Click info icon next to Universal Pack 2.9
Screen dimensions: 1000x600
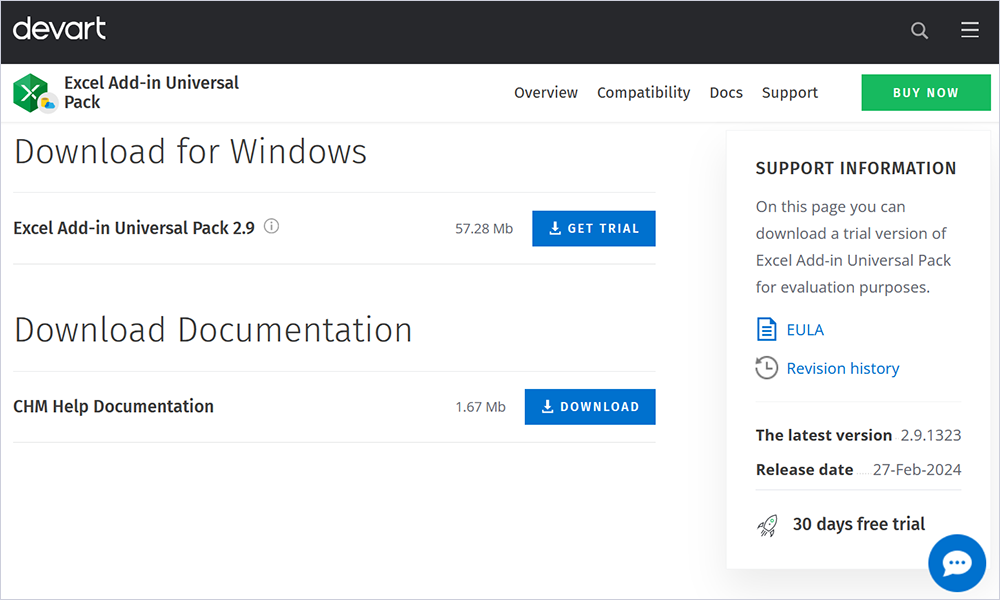pos(271,226)
